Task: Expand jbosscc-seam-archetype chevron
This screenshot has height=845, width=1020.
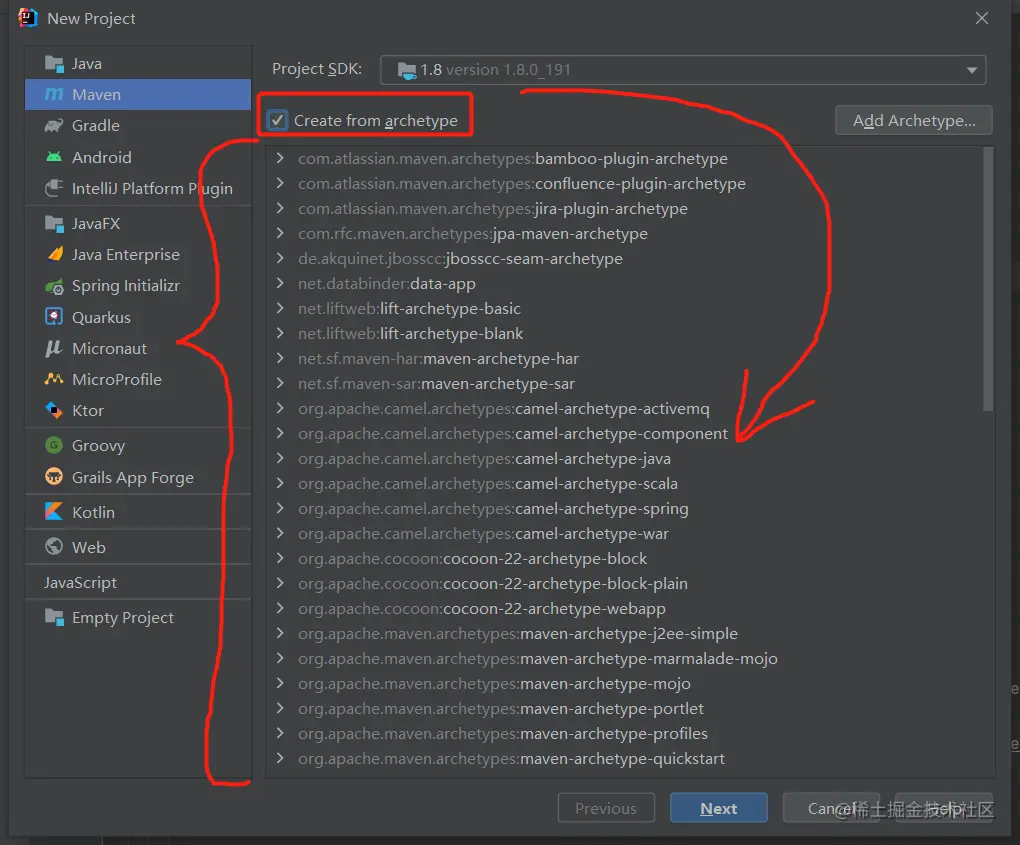Action: (280, 258)
